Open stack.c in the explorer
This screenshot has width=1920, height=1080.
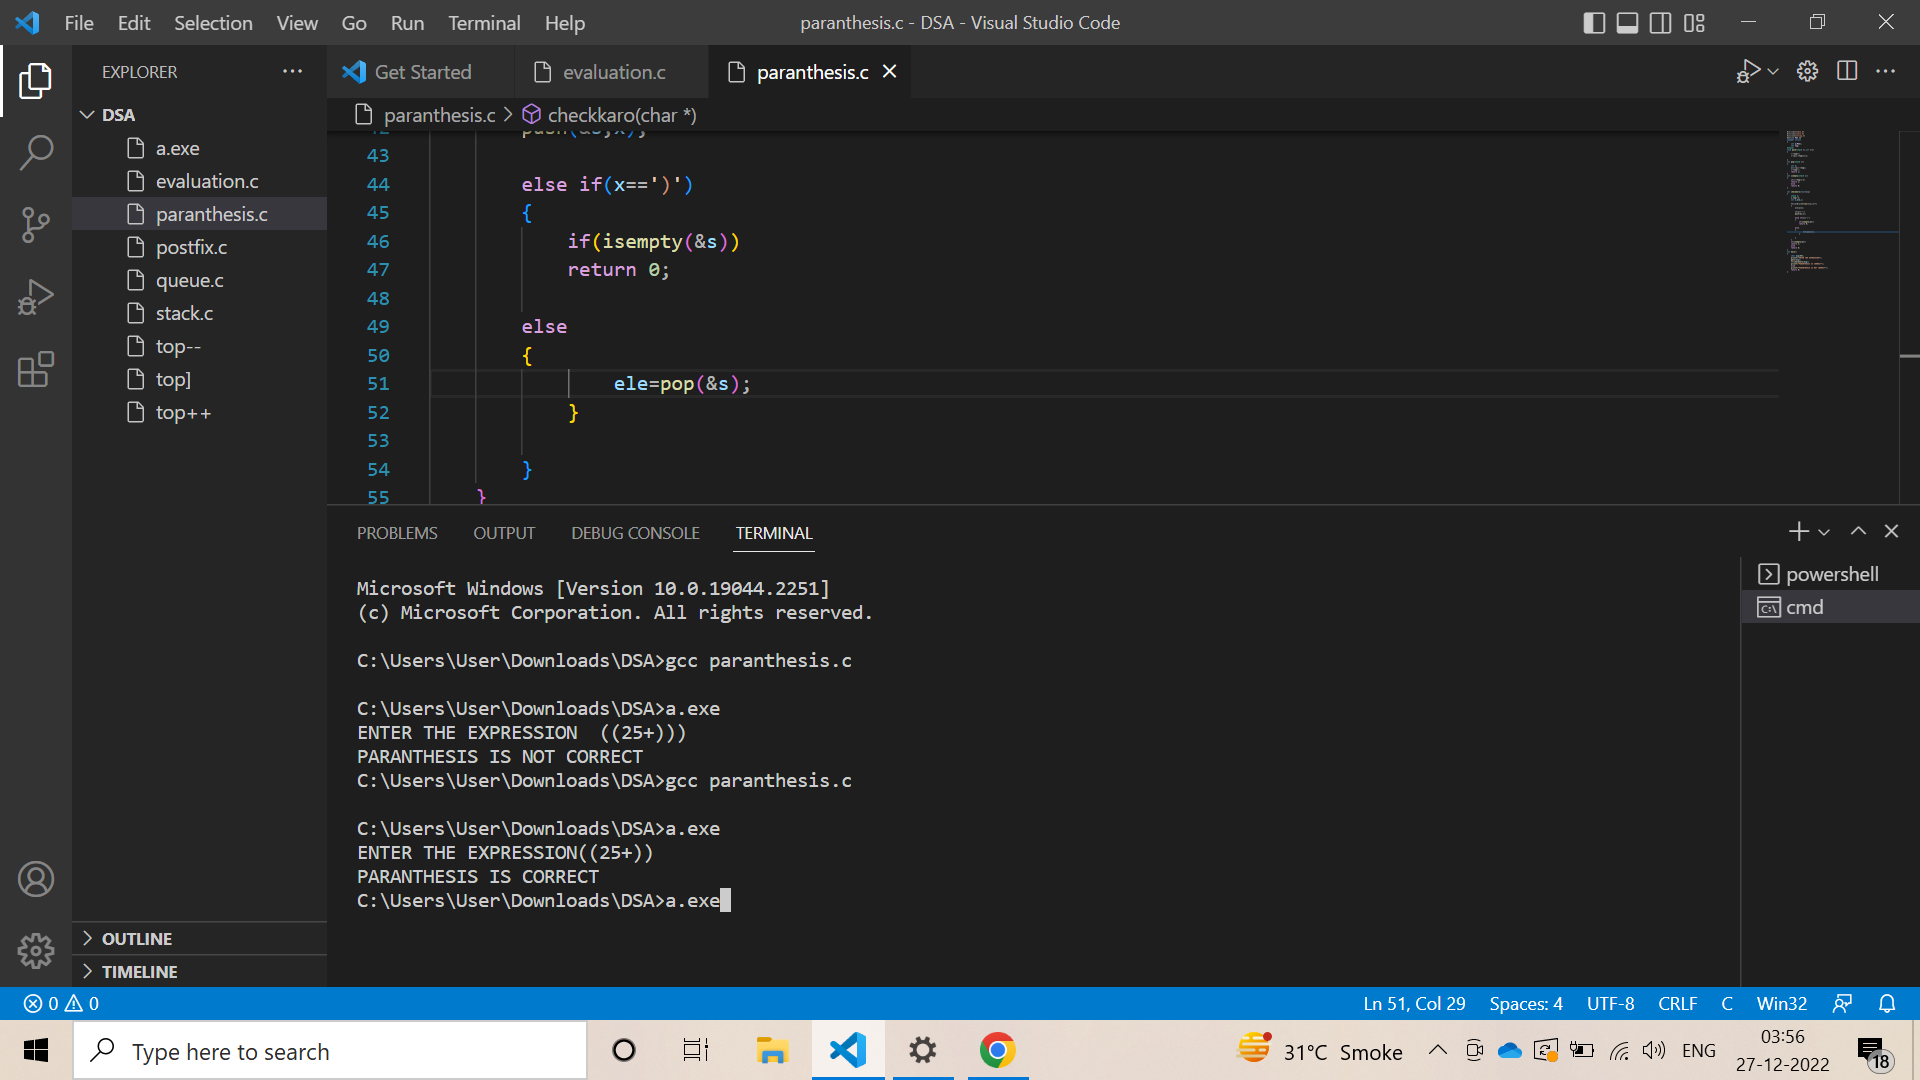[184, 313]
